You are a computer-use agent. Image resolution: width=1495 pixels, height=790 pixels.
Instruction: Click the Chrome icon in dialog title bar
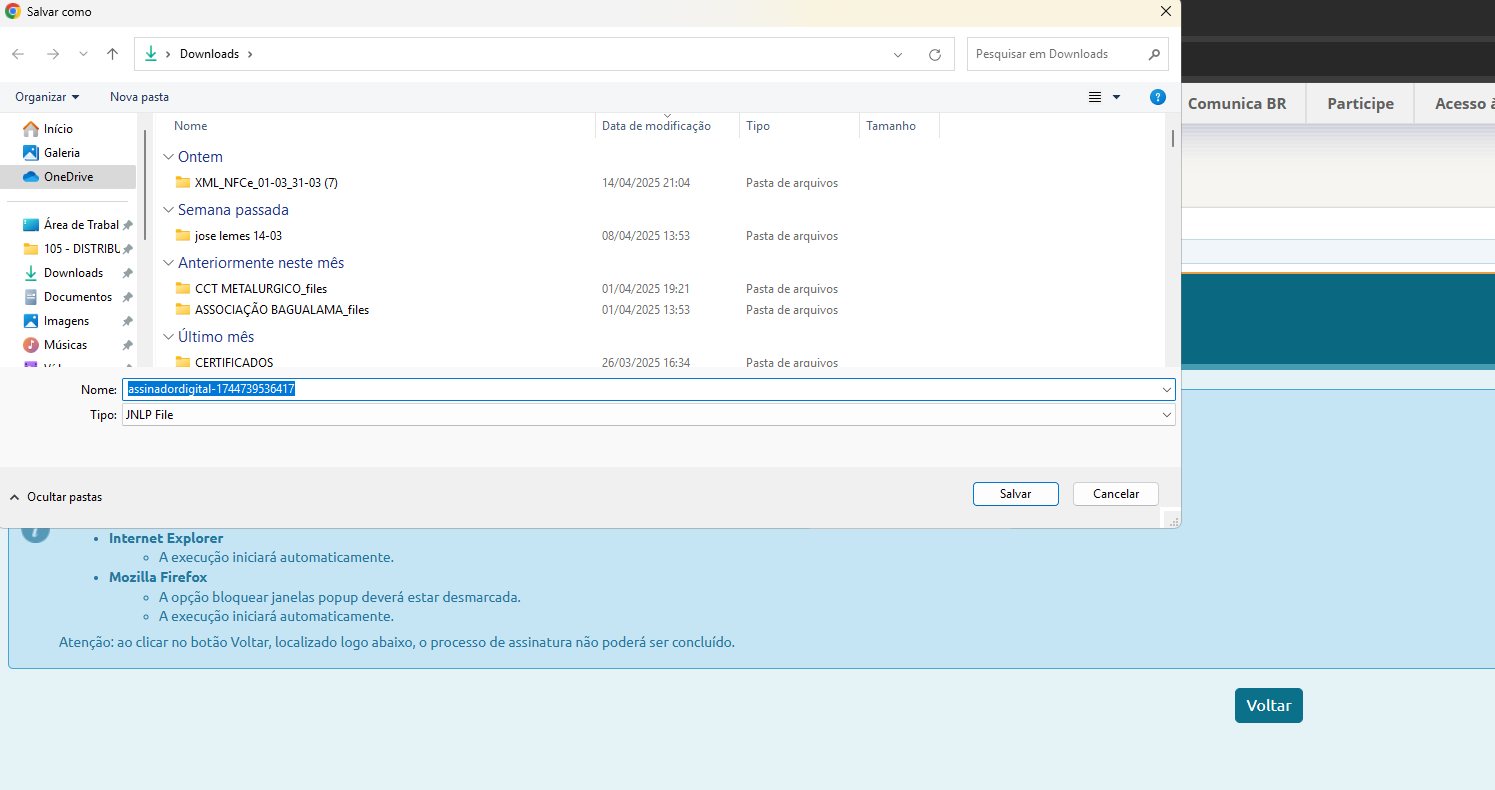[x=13, y=11]
